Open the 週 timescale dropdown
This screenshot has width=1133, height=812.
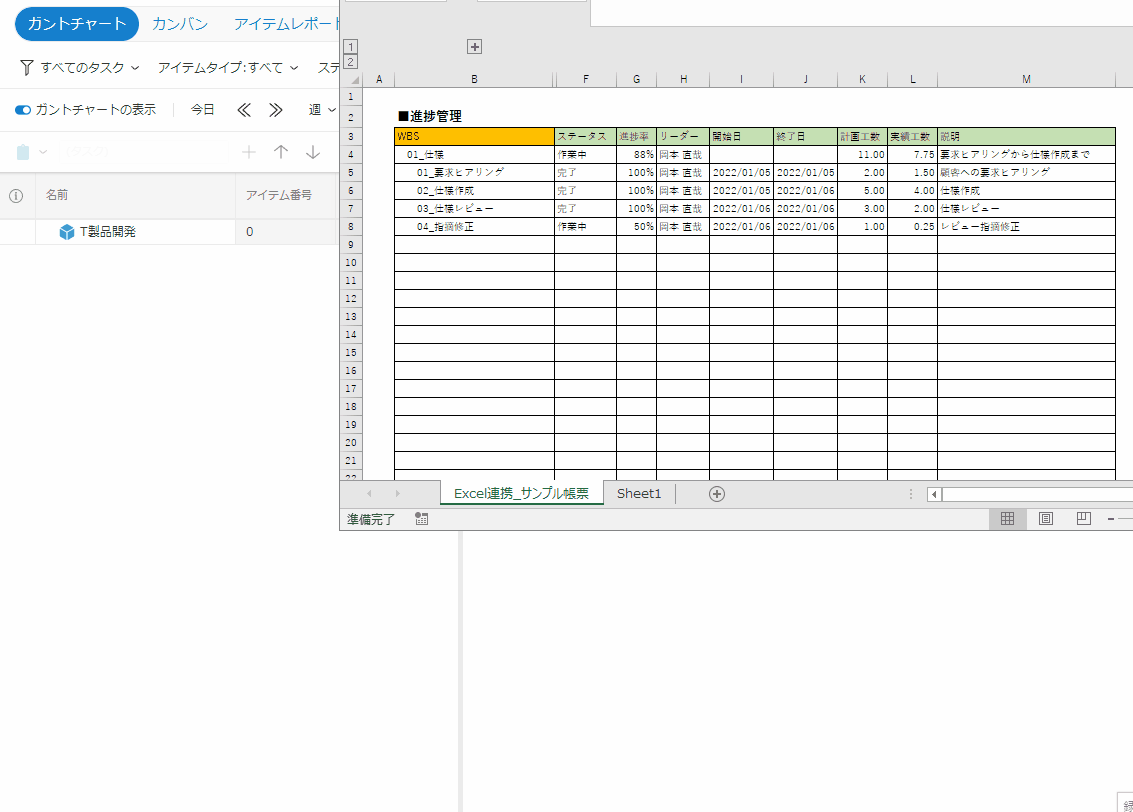pos(321,110)
